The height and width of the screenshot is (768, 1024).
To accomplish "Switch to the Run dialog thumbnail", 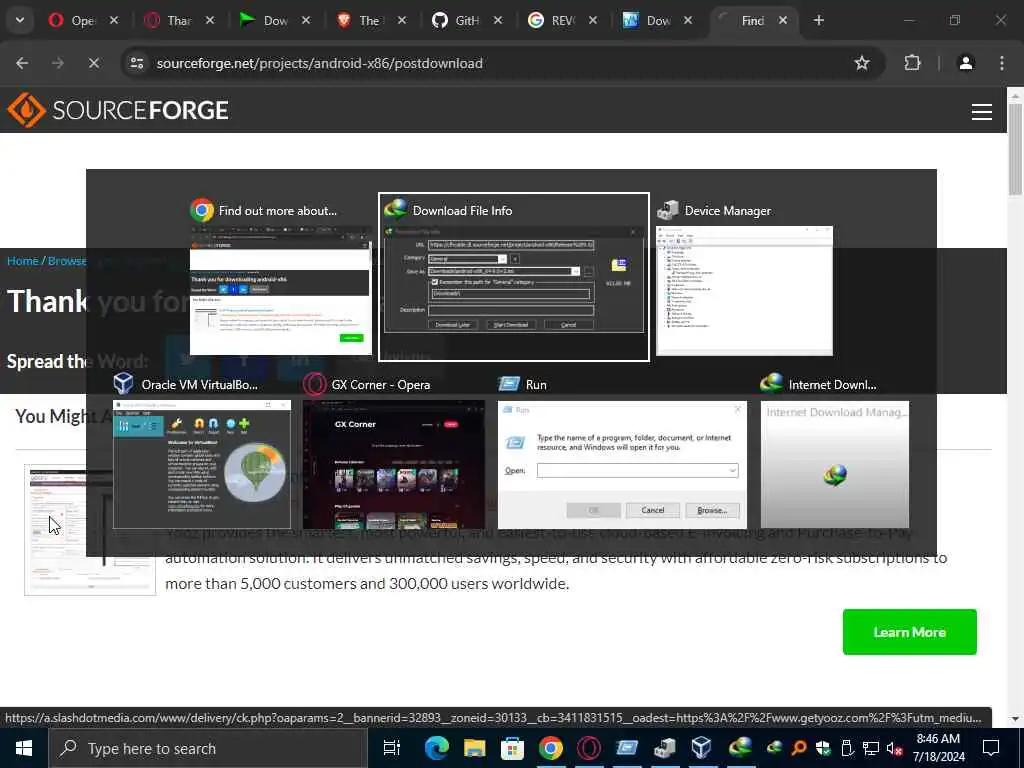I will [622, 451].
